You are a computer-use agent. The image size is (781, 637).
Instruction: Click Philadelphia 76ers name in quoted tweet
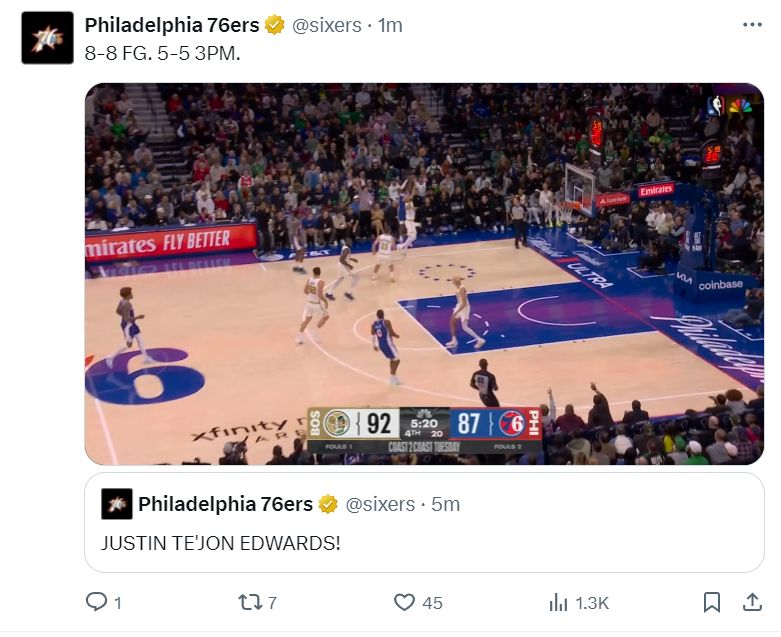(225, 504)
